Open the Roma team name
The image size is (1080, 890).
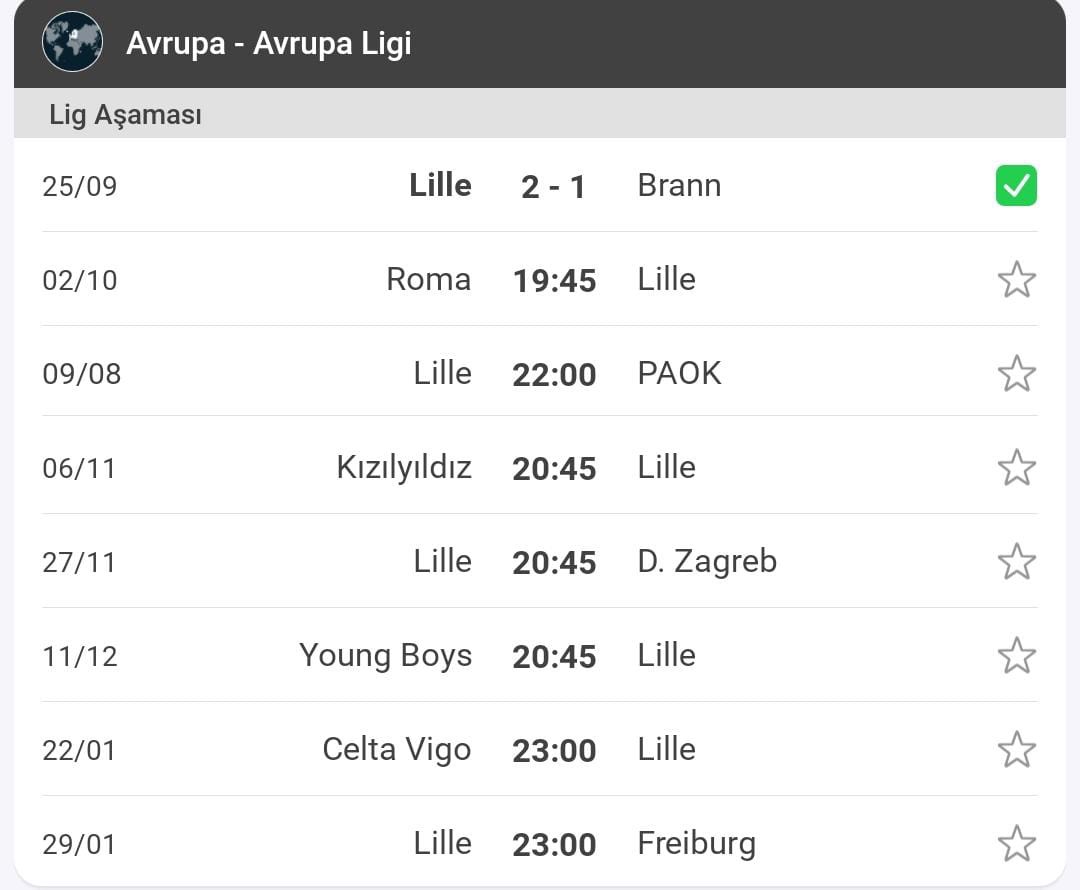click(x=428, y=280)
